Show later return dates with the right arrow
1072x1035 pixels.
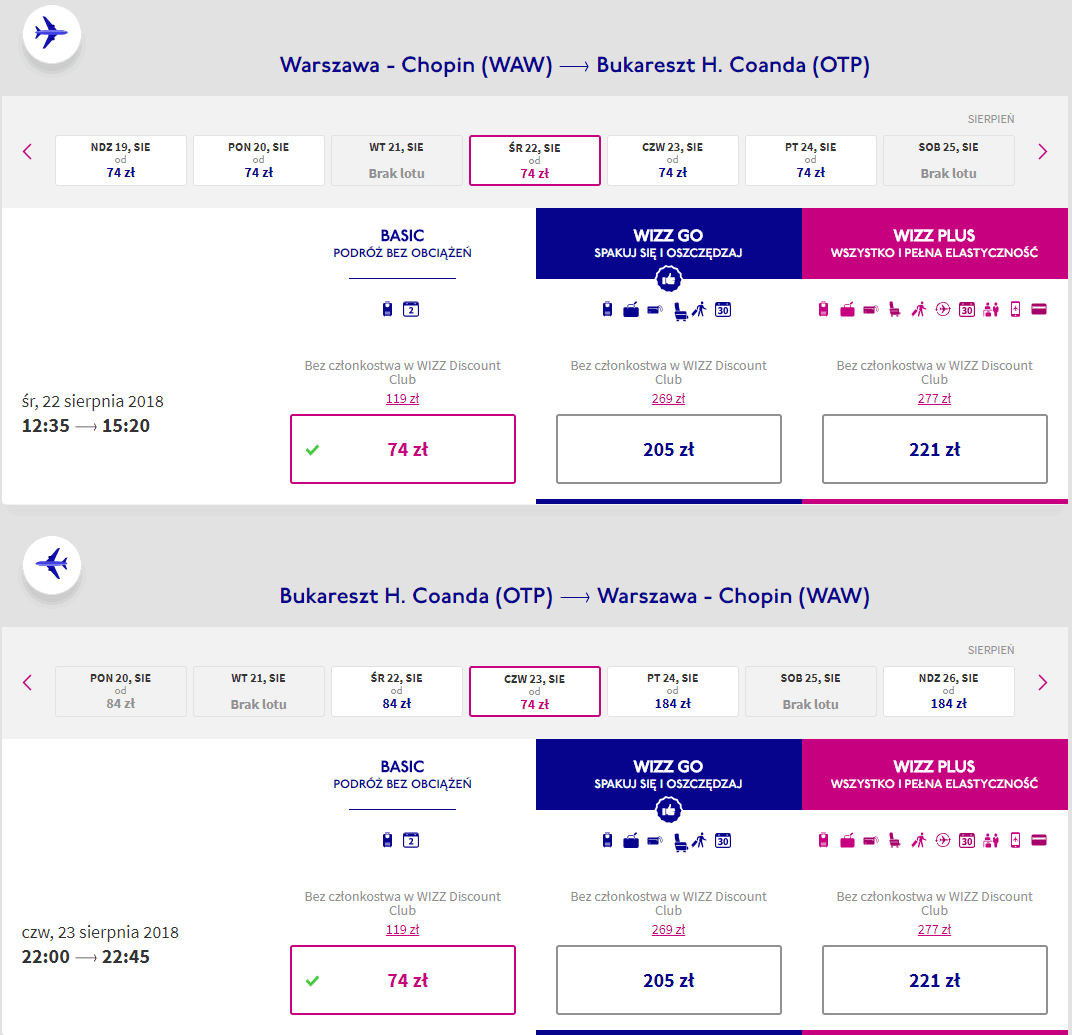tap(1043, 683)
